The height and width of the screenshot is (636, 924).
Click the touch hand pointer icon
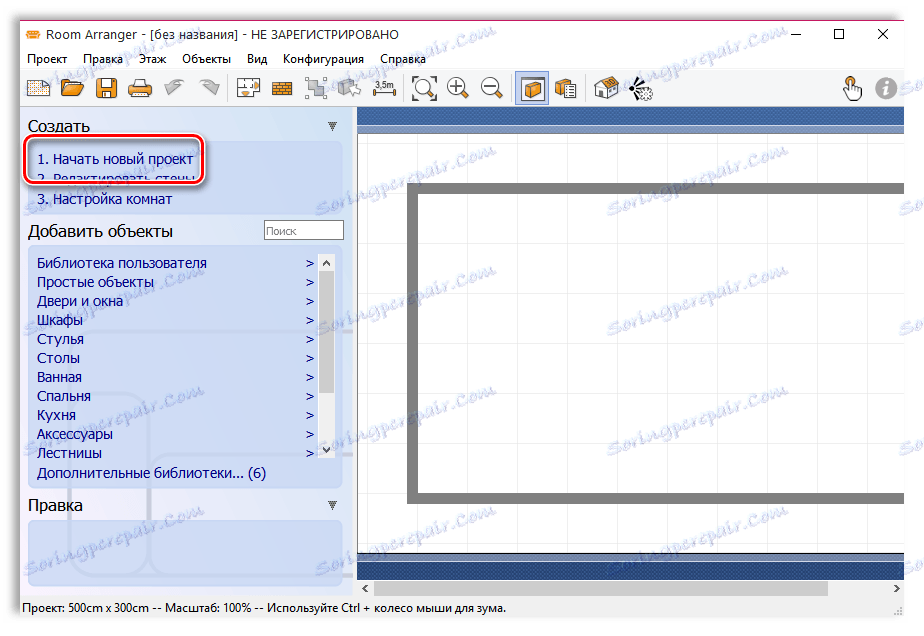(851, 89)
